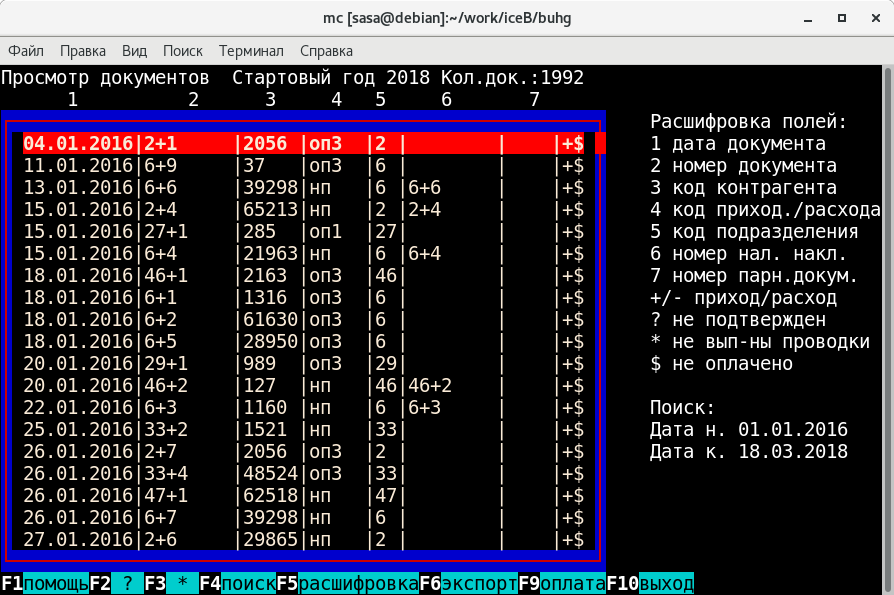Click tax invoice number 6+3 in column 6
894x595 pixels.
[x=425, y=407]
